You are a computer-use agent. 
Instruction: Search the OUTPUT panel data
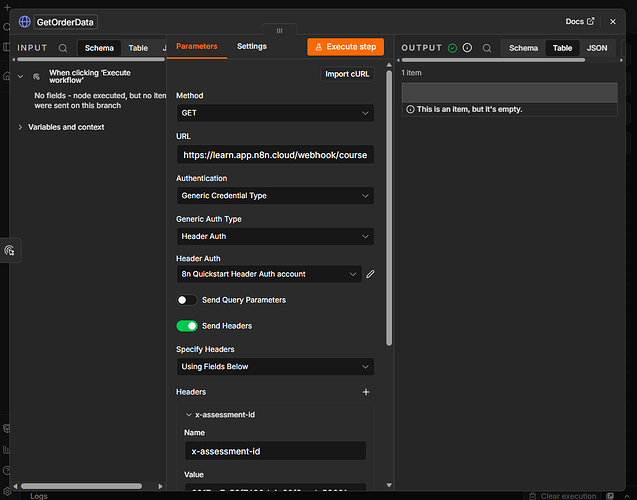[487, 48]
